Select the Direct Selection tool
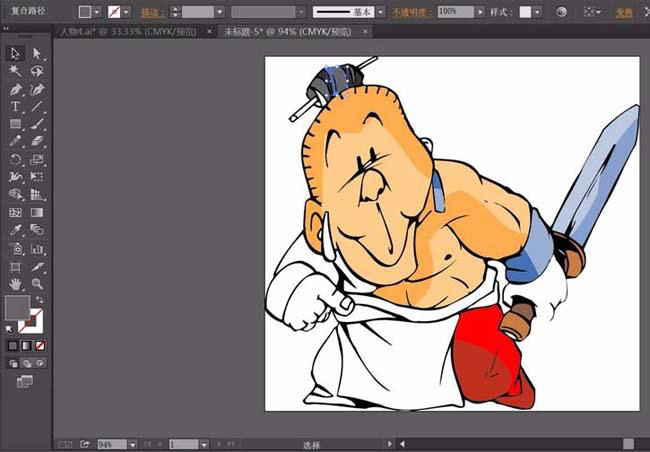The width and height of the screenshot is (650, 452). 37,54
